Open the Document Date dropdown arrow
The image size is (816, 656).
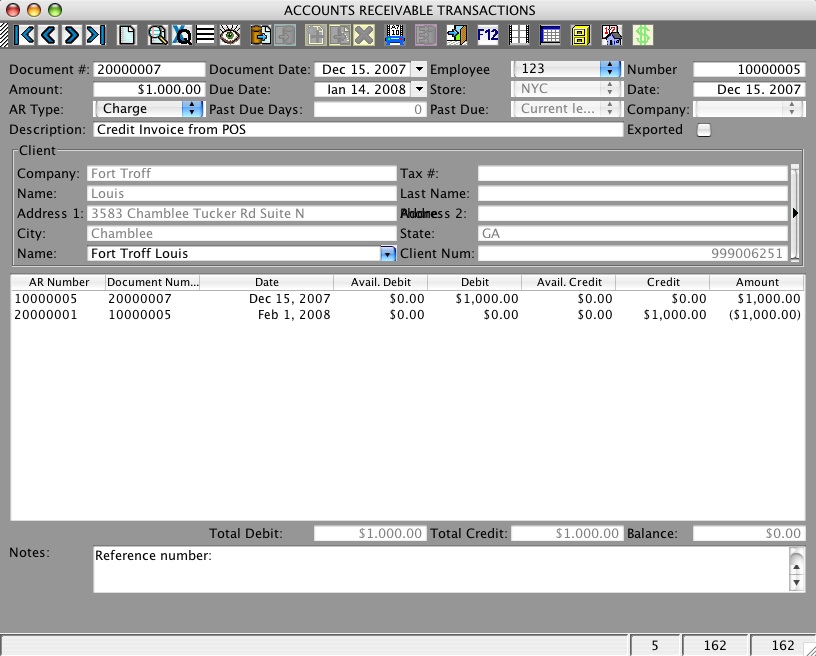(419, 69)
